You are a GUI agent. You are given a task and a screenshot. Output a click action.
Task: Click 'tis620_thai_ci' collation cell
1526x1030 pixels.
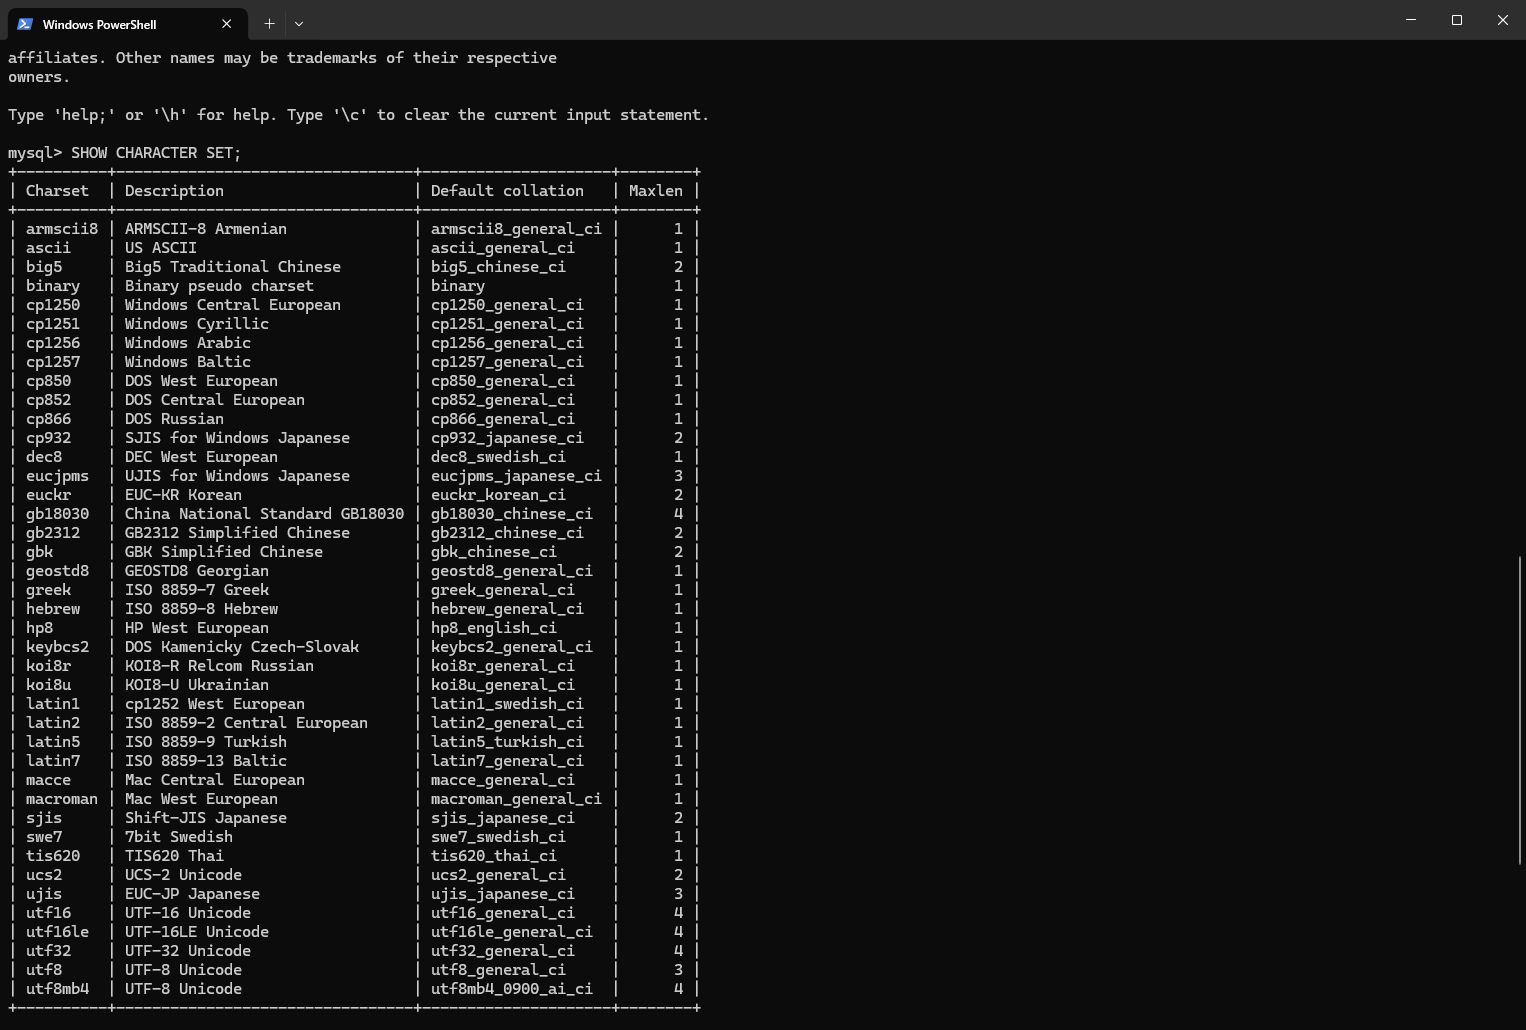pos(494,856)
